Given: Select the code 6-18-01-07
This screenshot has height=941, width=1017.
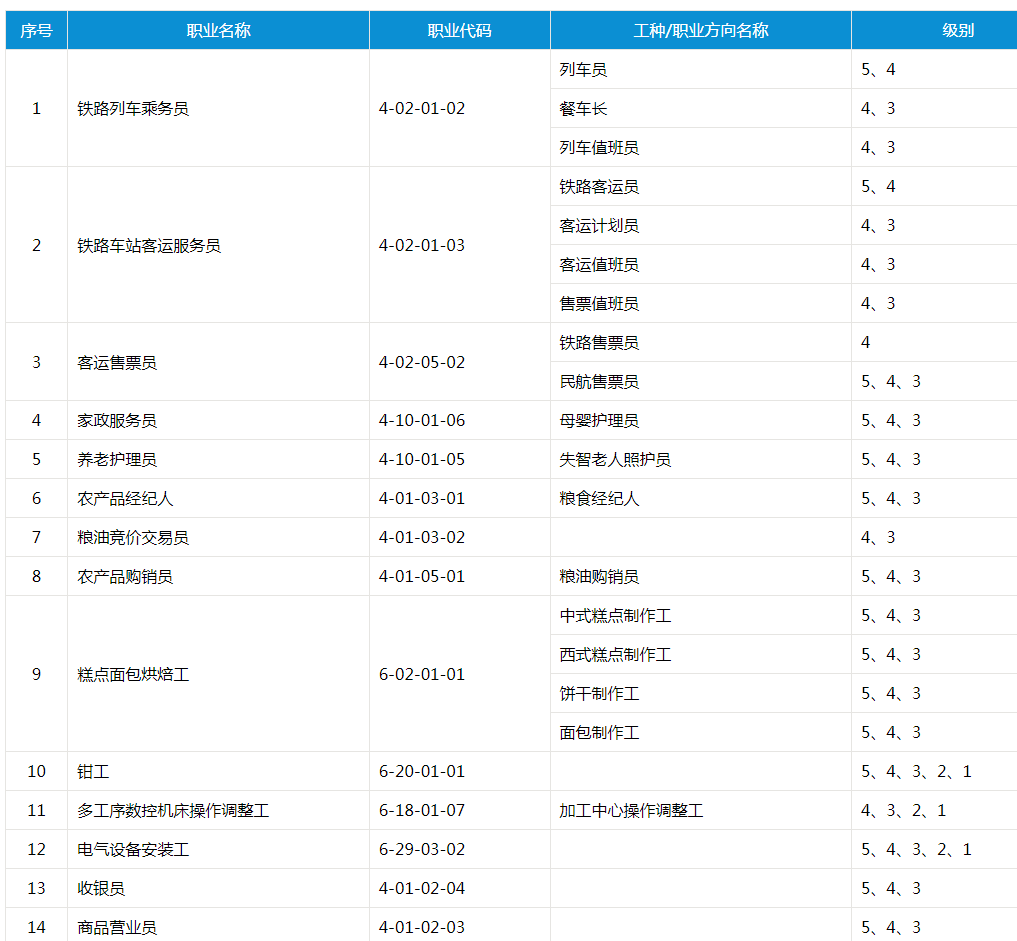Looking at the screenshot, I should click(x=422, y=810).
